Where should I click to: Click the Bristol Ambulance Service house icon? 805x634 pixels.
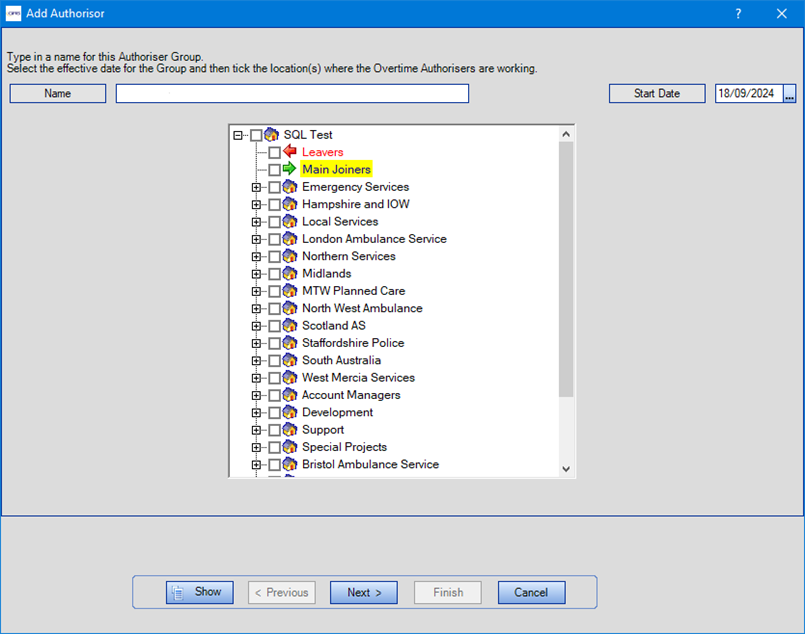tap(290, 465)
